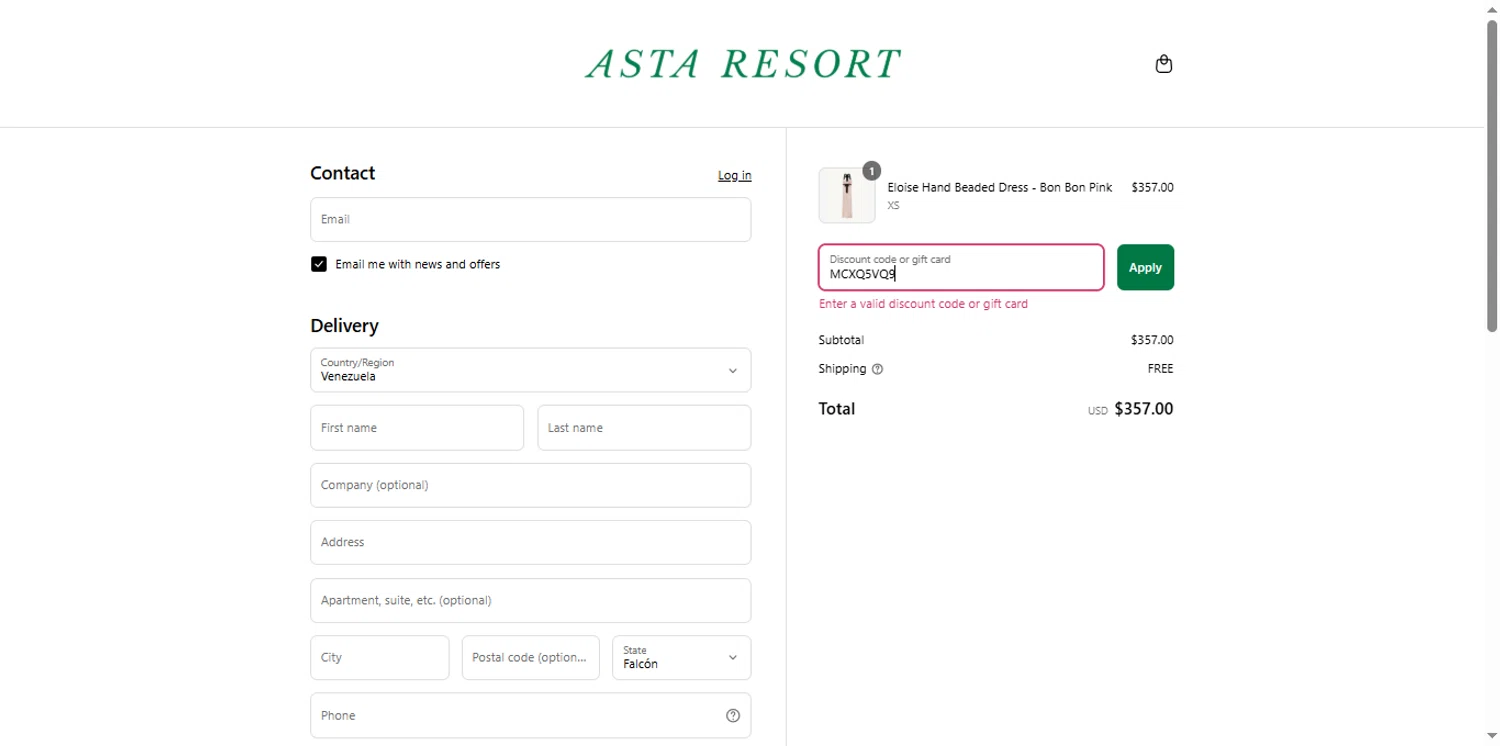
Task: Click the FREE shipping value
Action: (x=1160, y=369)
